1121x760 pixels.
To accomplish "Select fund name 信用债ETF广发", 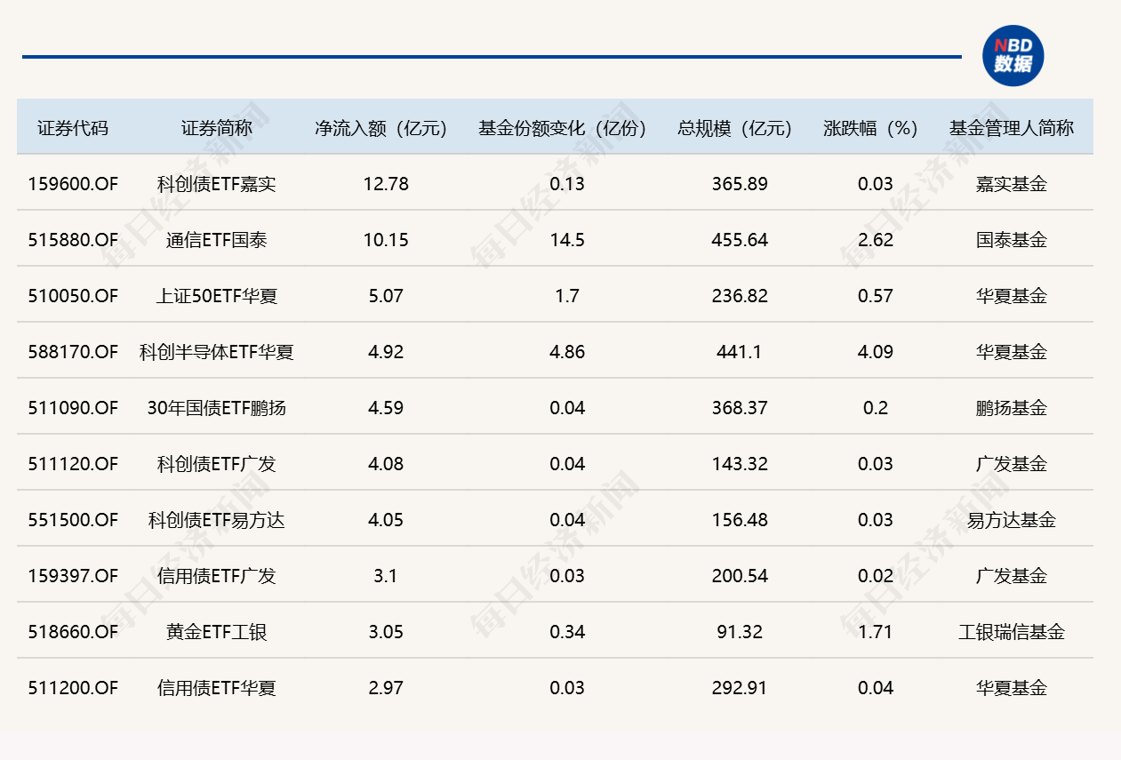I will (217, 576).
